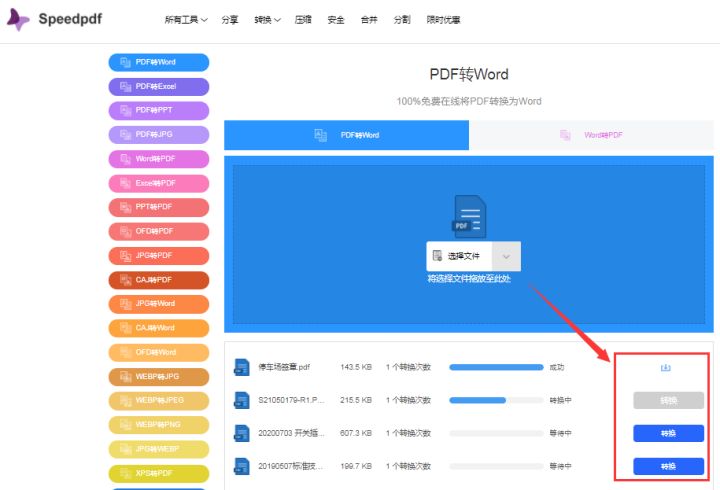Open the 分享 menu item

[x=230, y=20]
